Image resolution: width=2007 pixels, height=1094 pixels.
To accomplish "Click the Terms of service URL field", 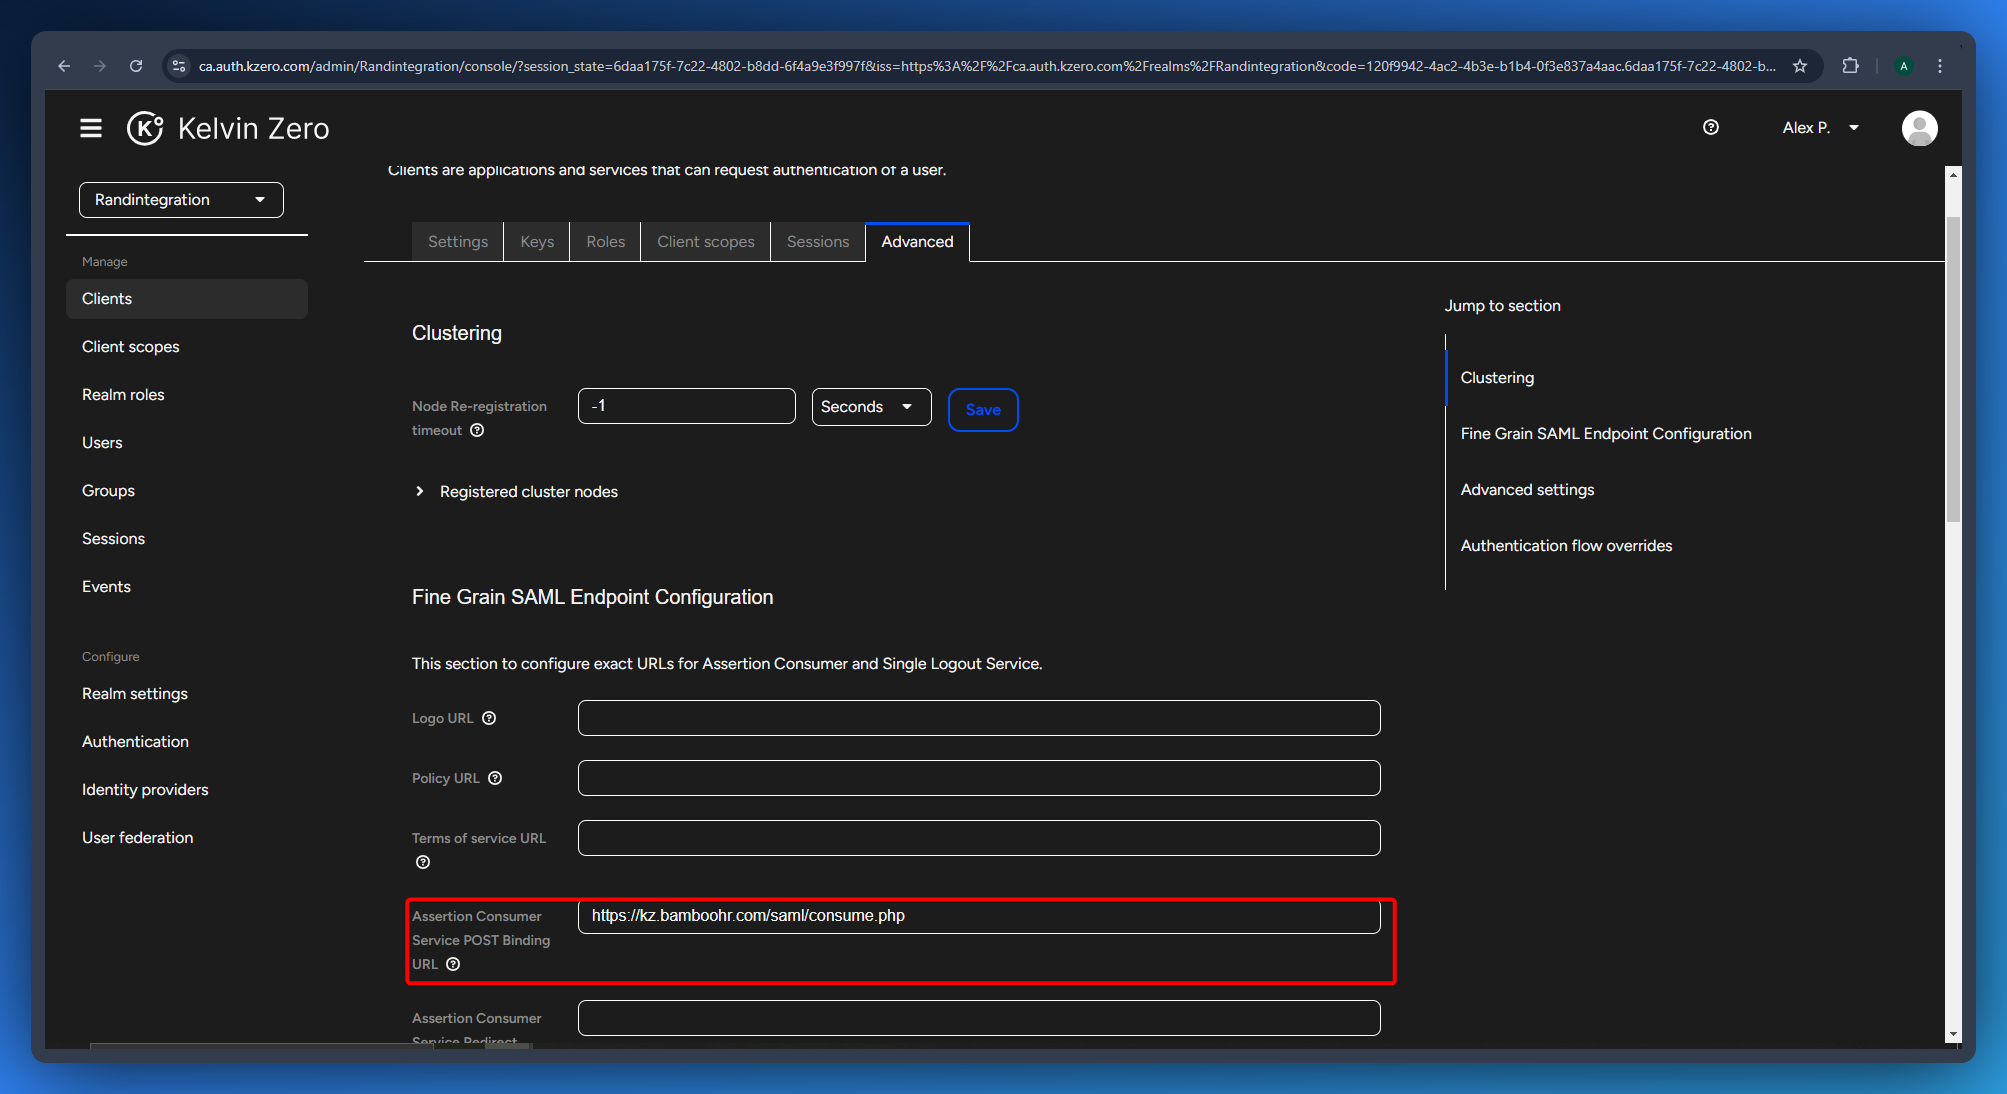I will point(979,838).
